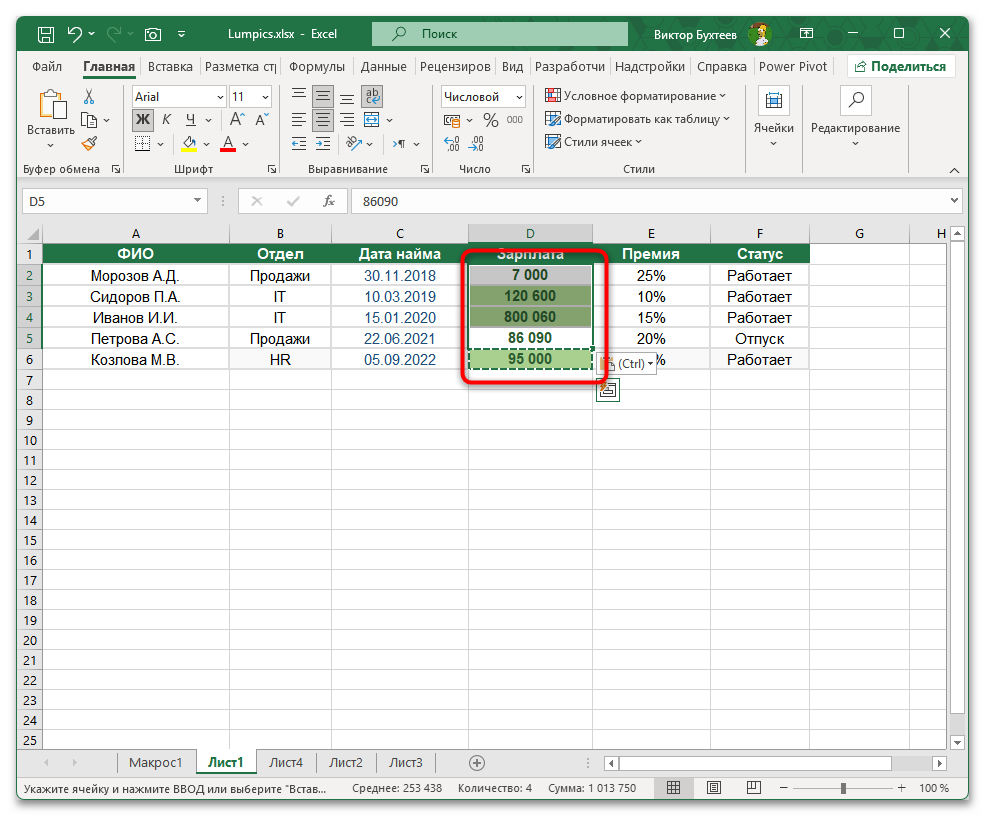Increase decimal places

(452, 144)
